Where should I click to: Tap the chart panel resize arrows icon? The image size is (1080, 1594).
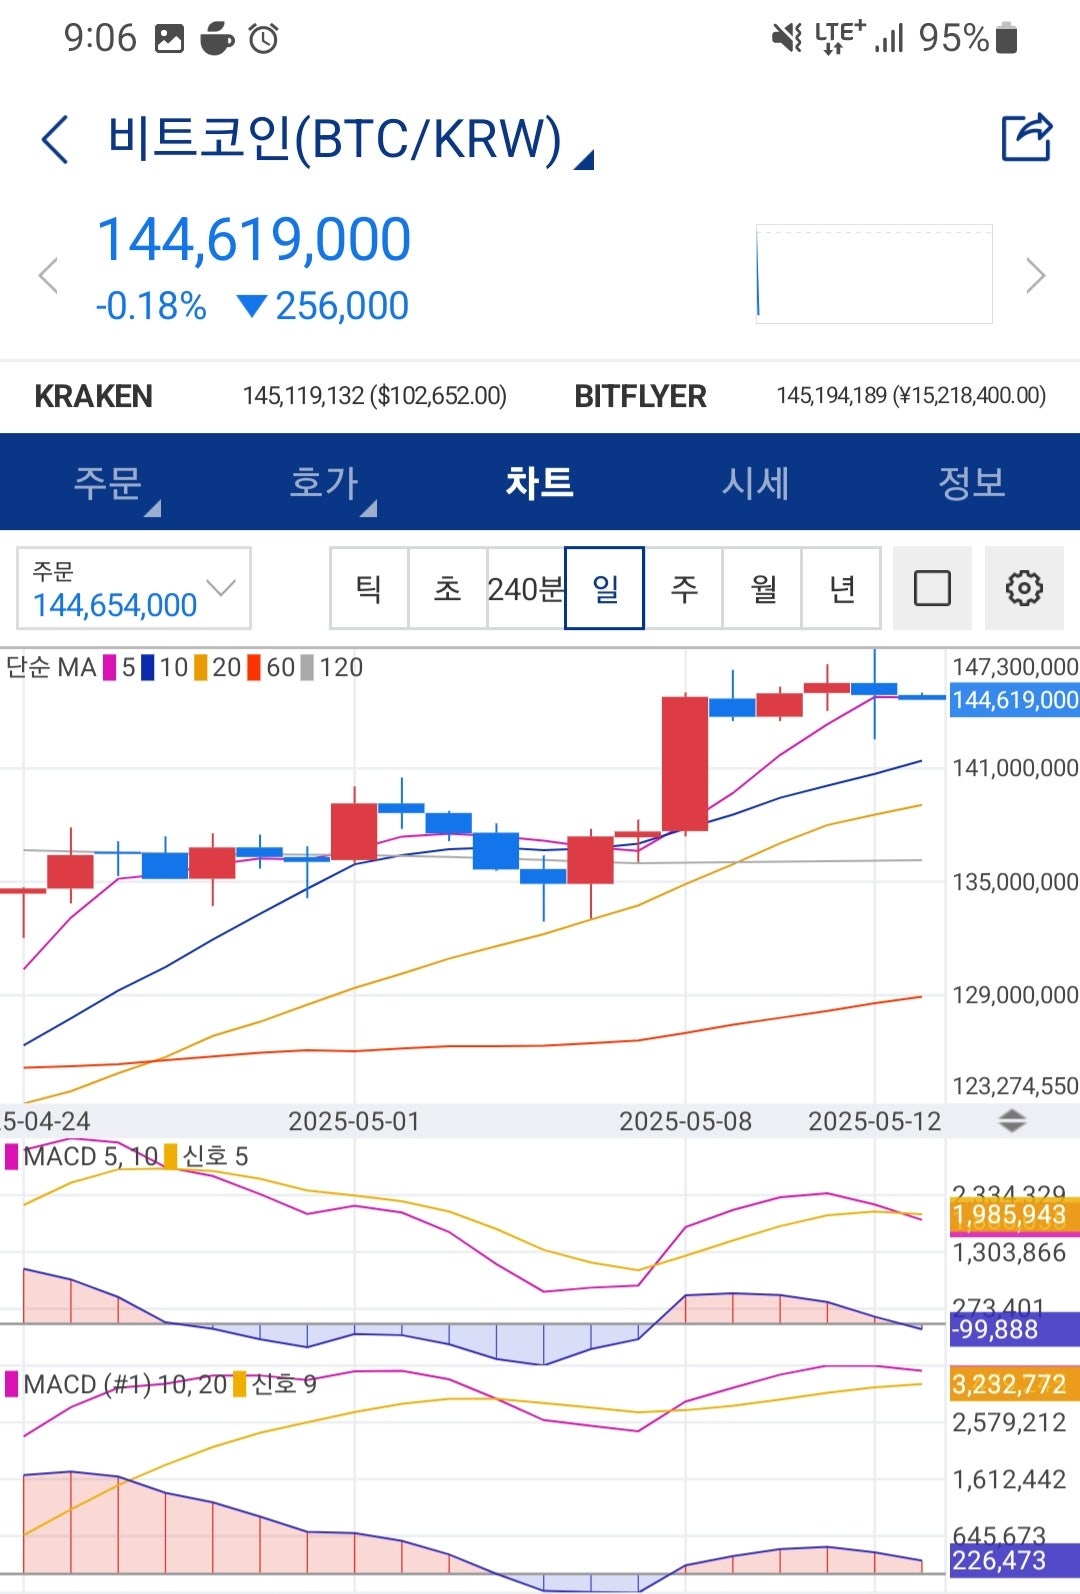(x=1012, y=1121)
